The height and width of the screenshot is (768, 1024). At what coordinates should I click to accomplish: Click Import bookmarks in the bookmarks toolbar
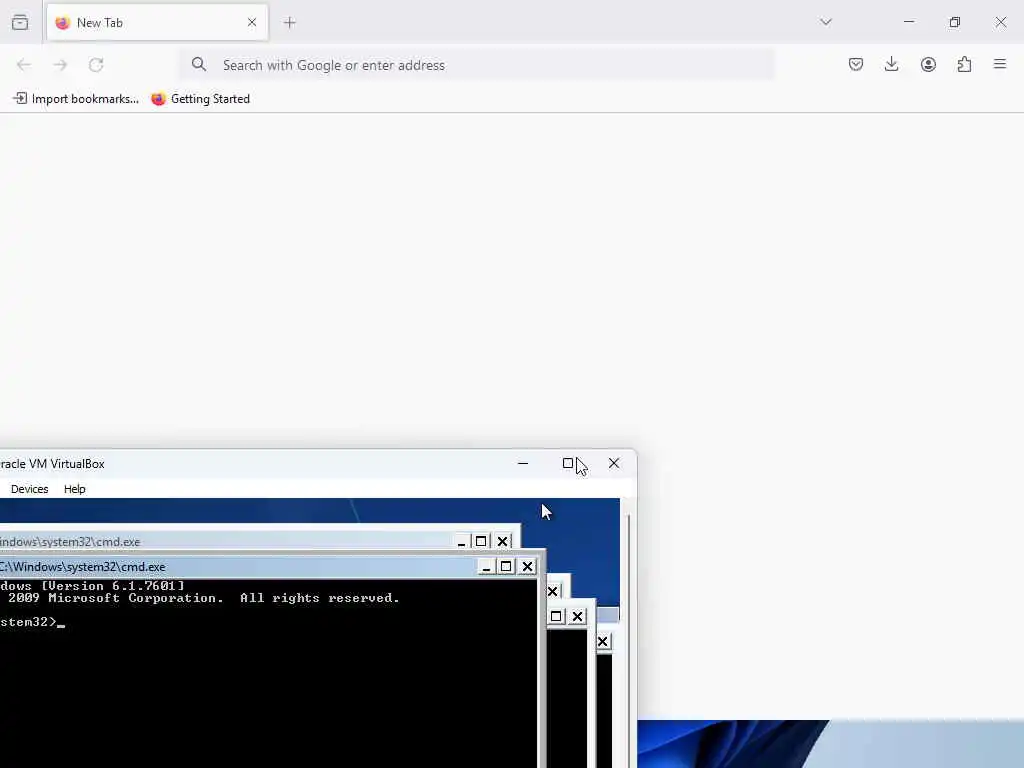(x=76, y=99)
